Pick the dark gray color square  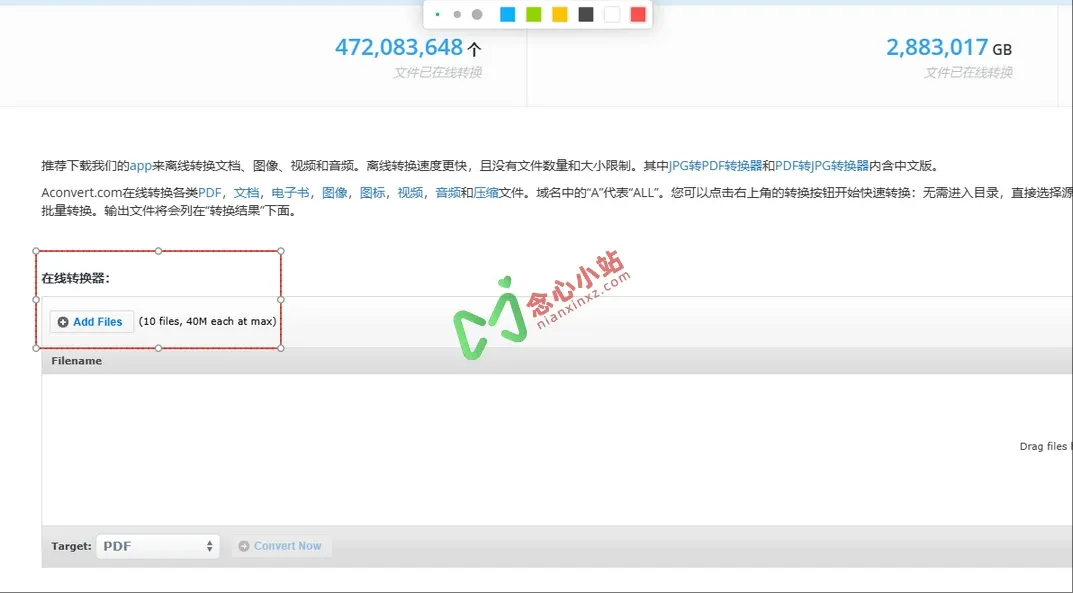click(x=585, y=15)
